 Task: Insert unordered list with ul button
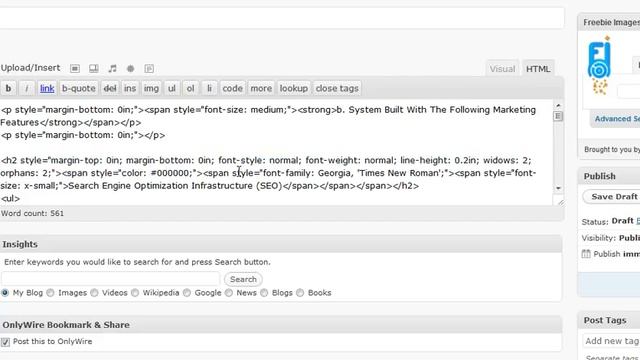tap(171, 88)
